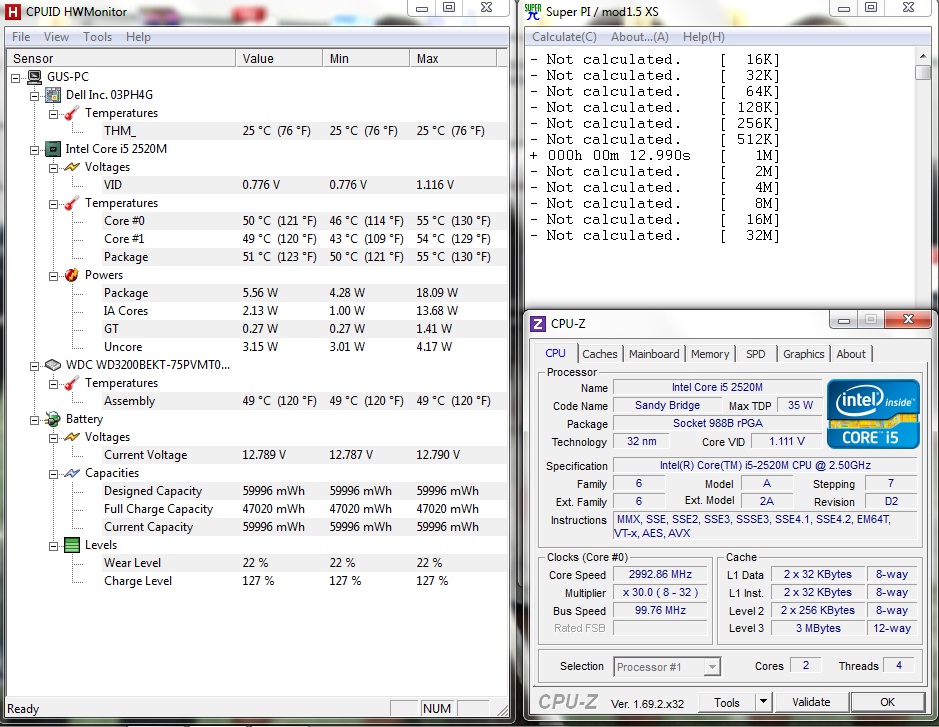Collapse the GUS-PC root node
Viewport: 939px width, 727px height.
click(x=16, y=77)
